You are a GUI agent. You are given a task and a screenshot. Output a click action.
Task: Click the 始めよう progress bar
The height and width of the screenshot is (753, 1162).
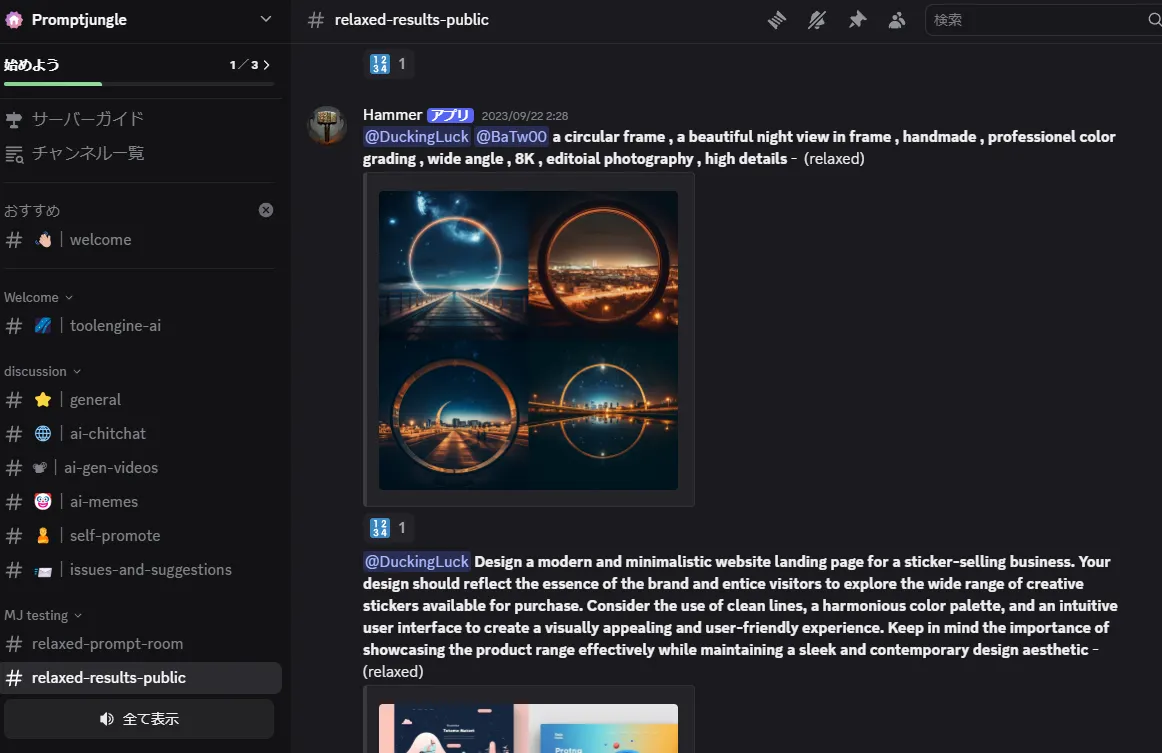[x=138, y=84]
